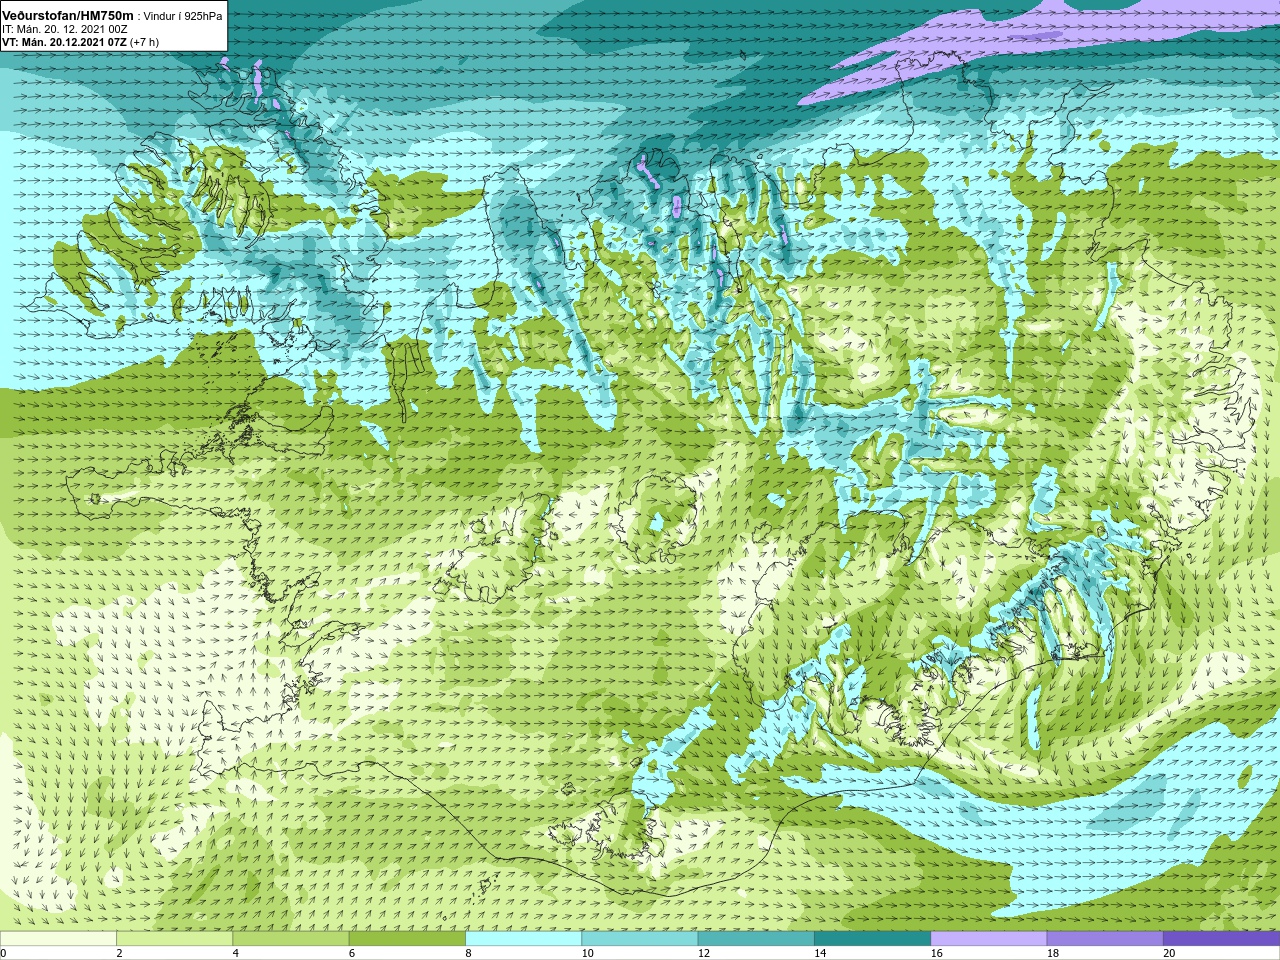
Task: Select the 16–18 lavender legend swatch
Action: coord(989,939)
